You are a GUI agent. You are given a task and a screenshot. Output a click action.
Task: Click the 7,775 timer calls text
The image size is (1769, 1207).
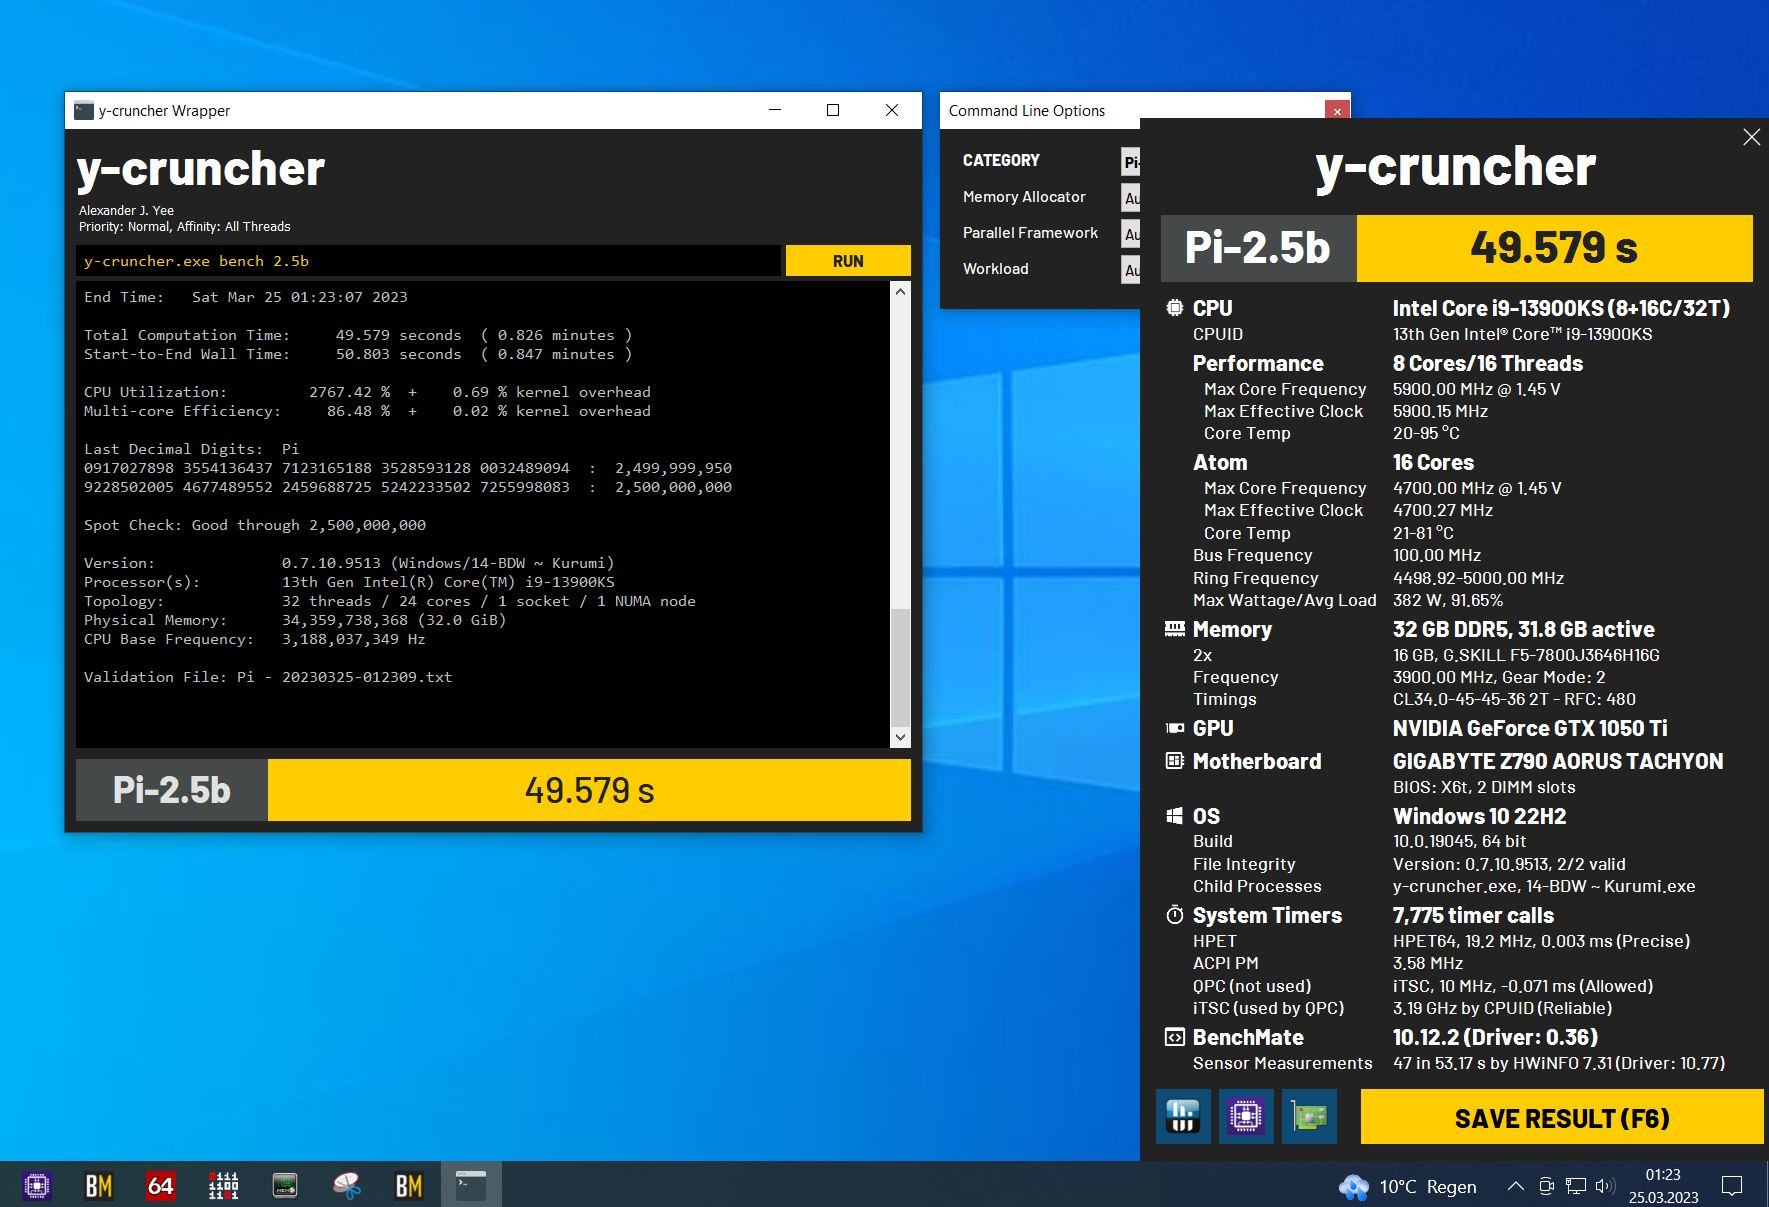[1473, 915]
